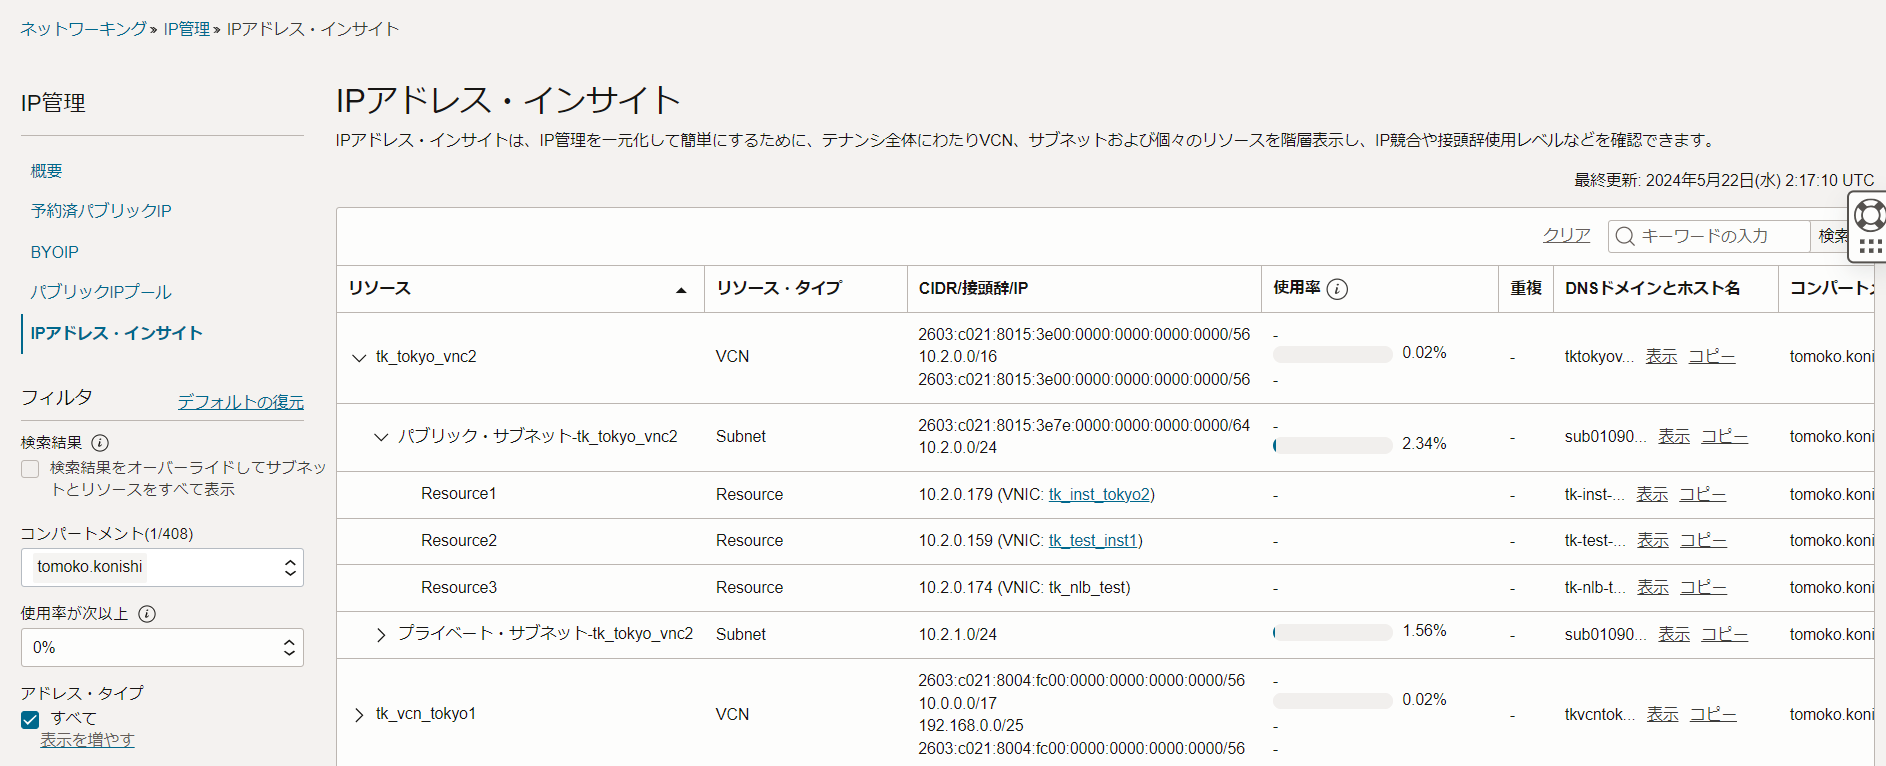Click the 2.34% usage bar
The width and height of the screenshot is (1886, 766).
tap(1332, 445)
